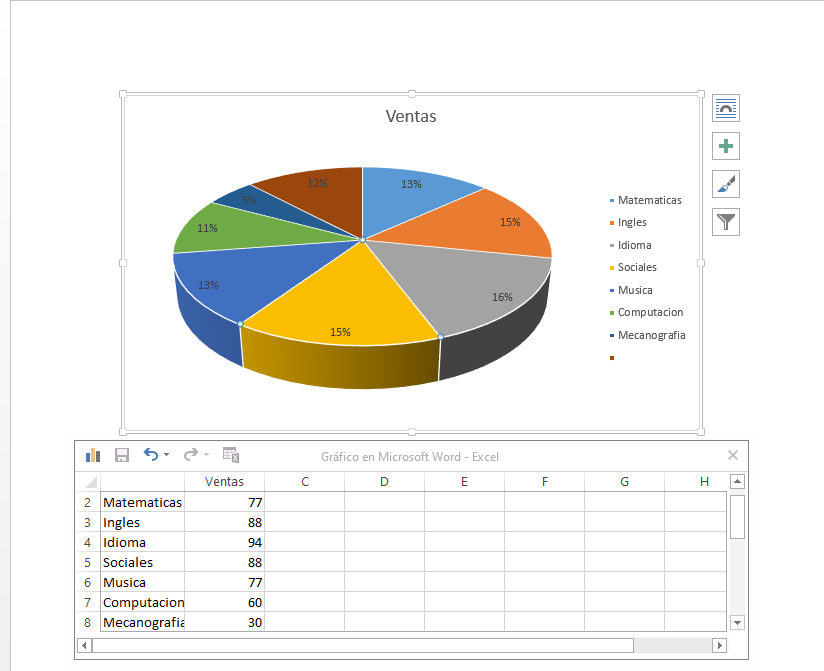Select row 5 header
This screenshot has height=671, width=824.
pos(88,562)
